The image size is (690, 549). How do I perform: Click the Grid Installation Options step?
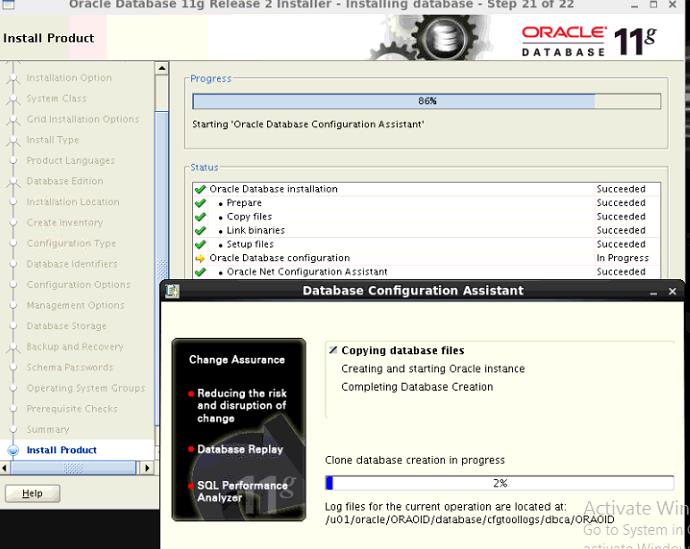83,119
